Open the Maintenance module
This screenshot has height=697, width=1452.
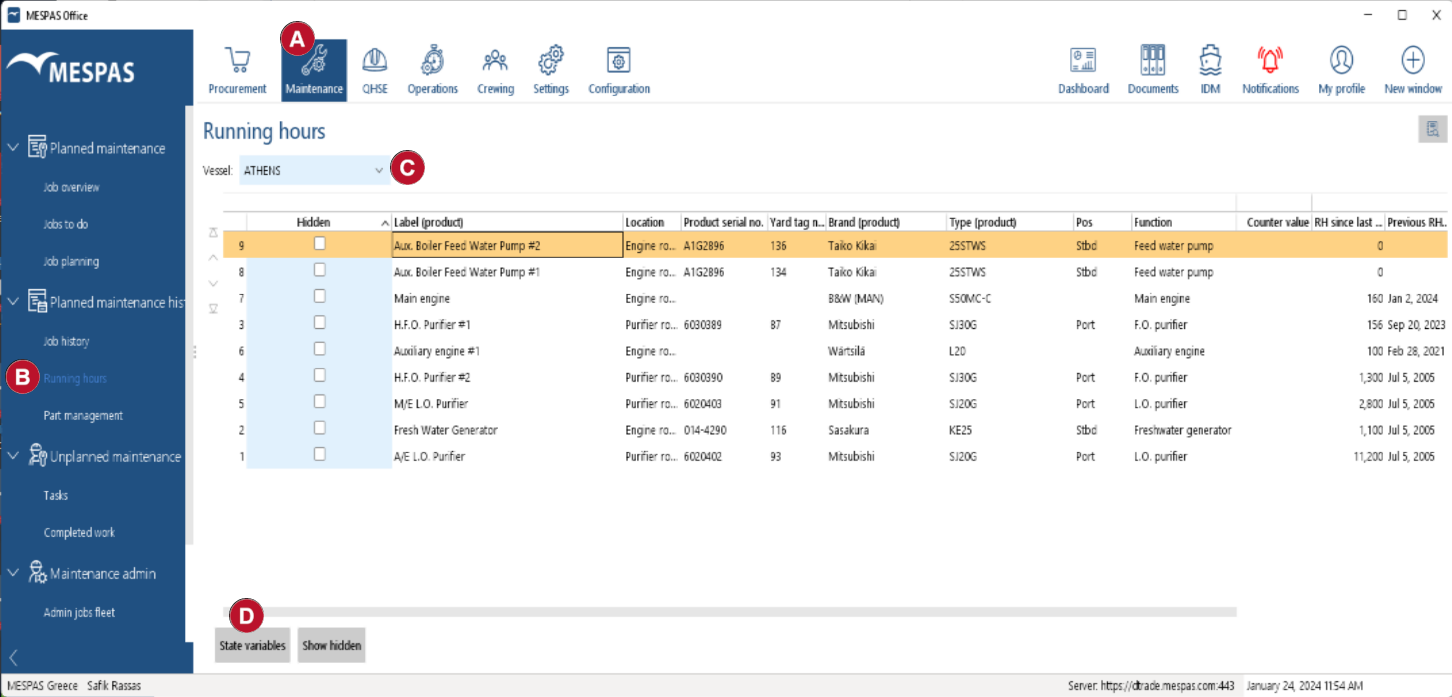(314, 70)
